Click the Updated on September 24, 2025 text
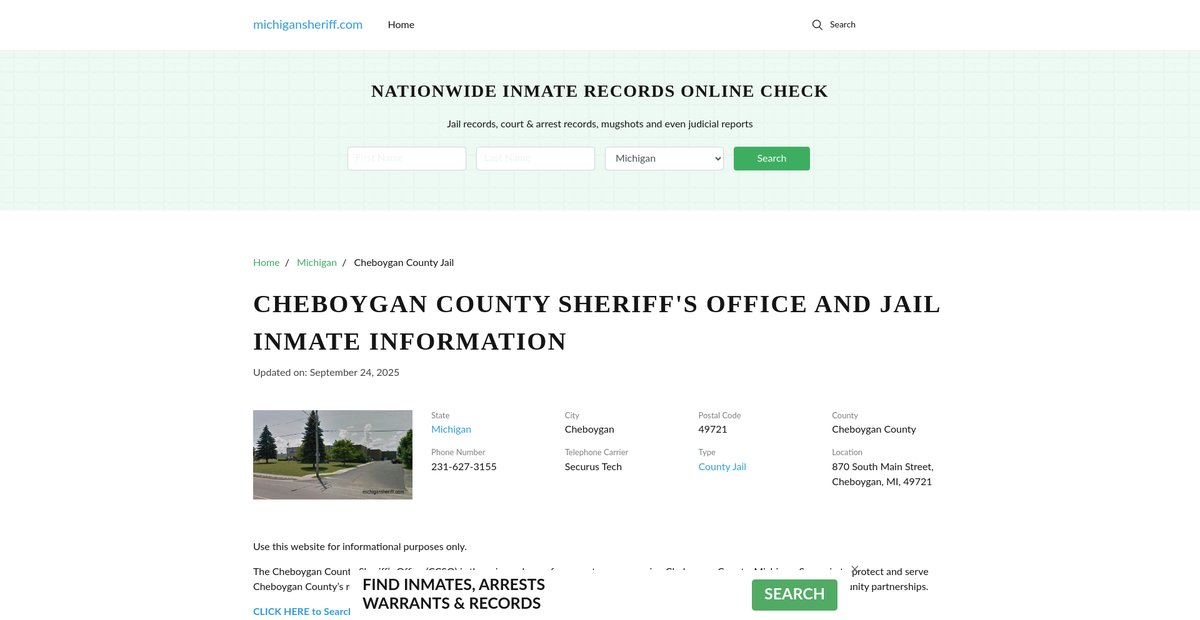The width and height of the screenshot is (1200, 620). tap(326, 372)
